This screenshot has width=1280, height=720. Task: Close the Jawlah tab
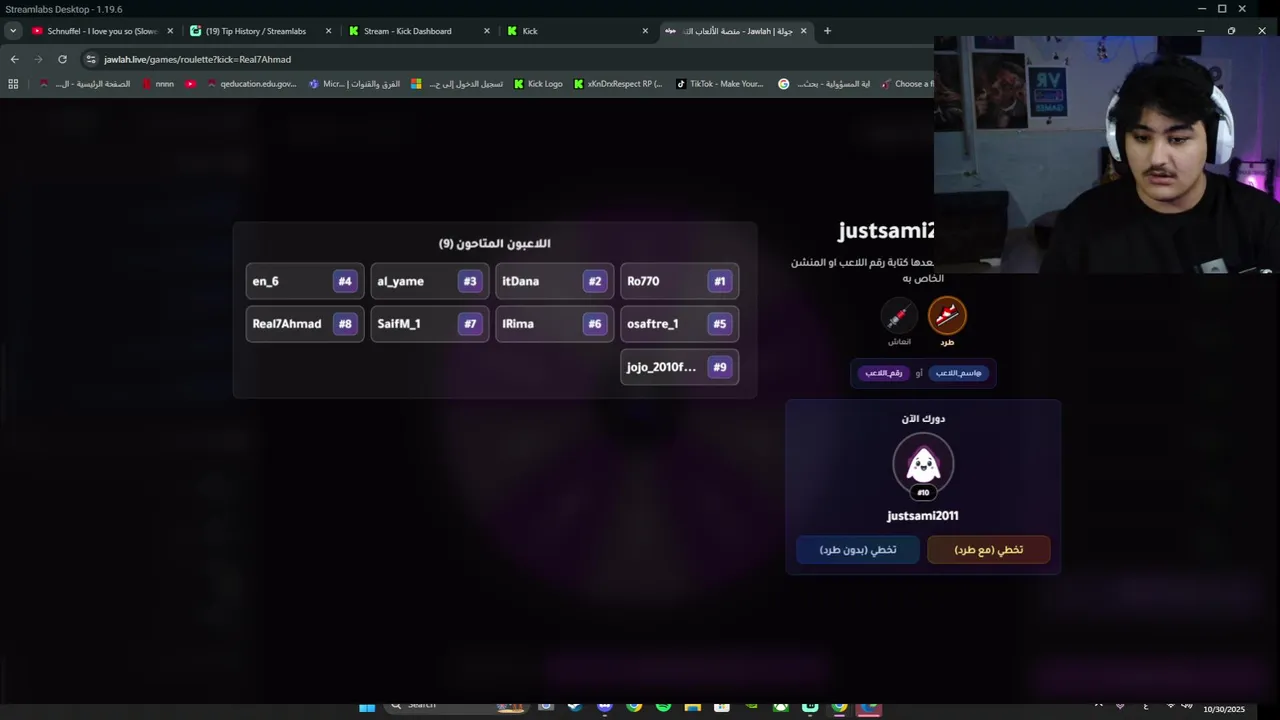(x=803, y=31)
